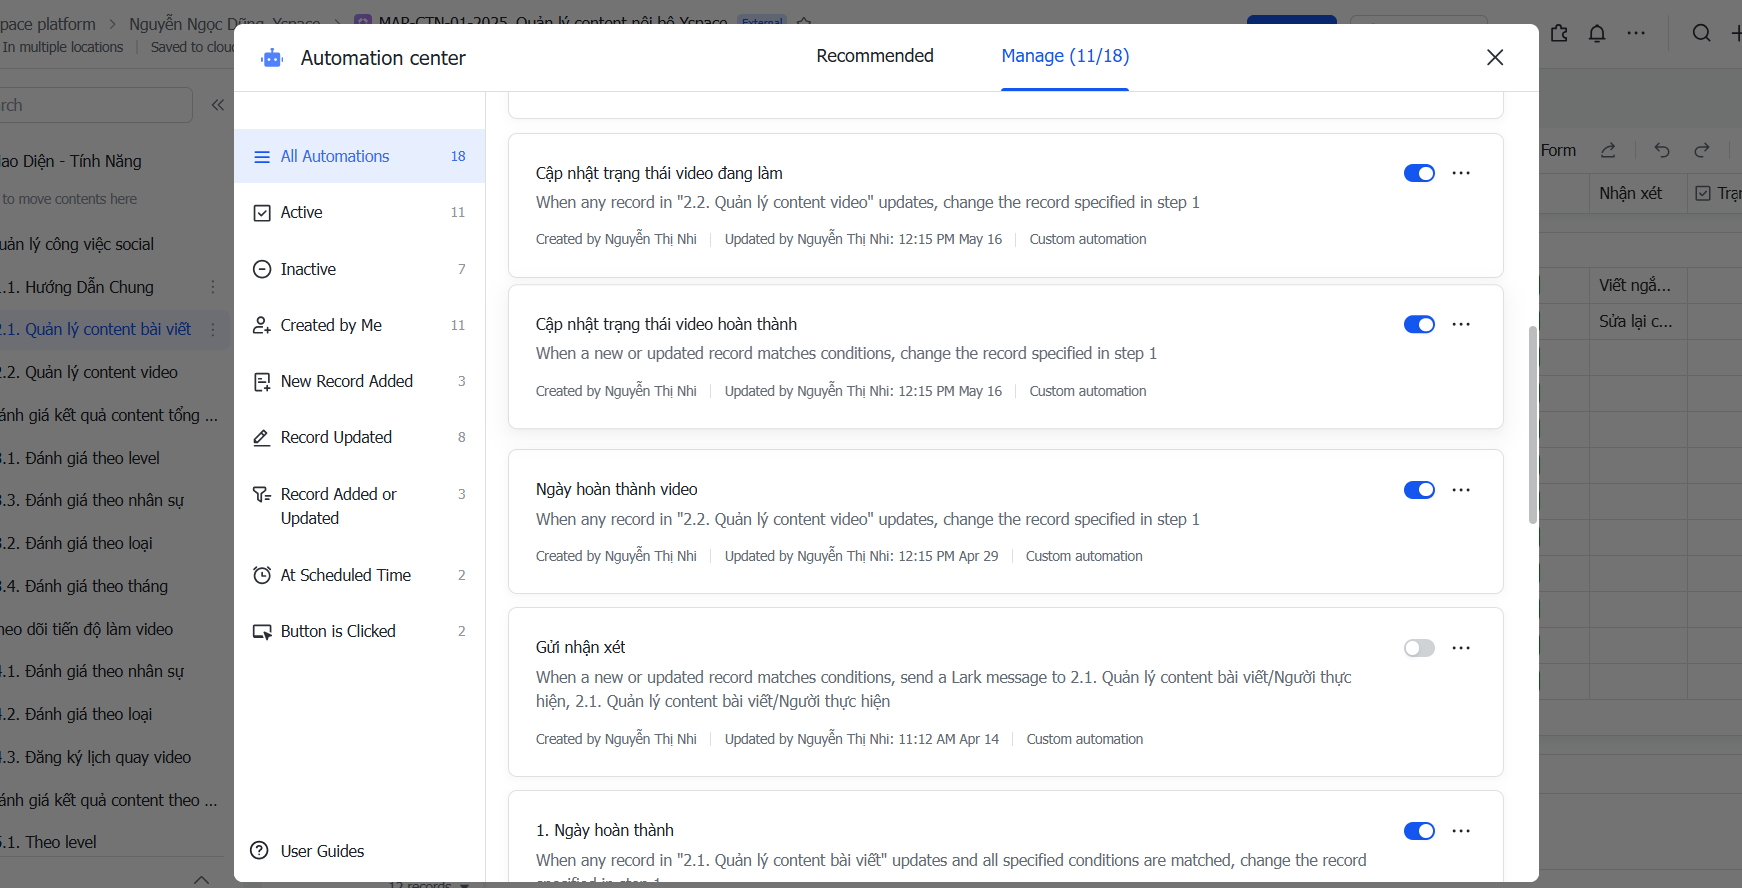Viewport: 1742px width, 888px height.
Task: Filter by Active automations
Action: pos(360,212)
